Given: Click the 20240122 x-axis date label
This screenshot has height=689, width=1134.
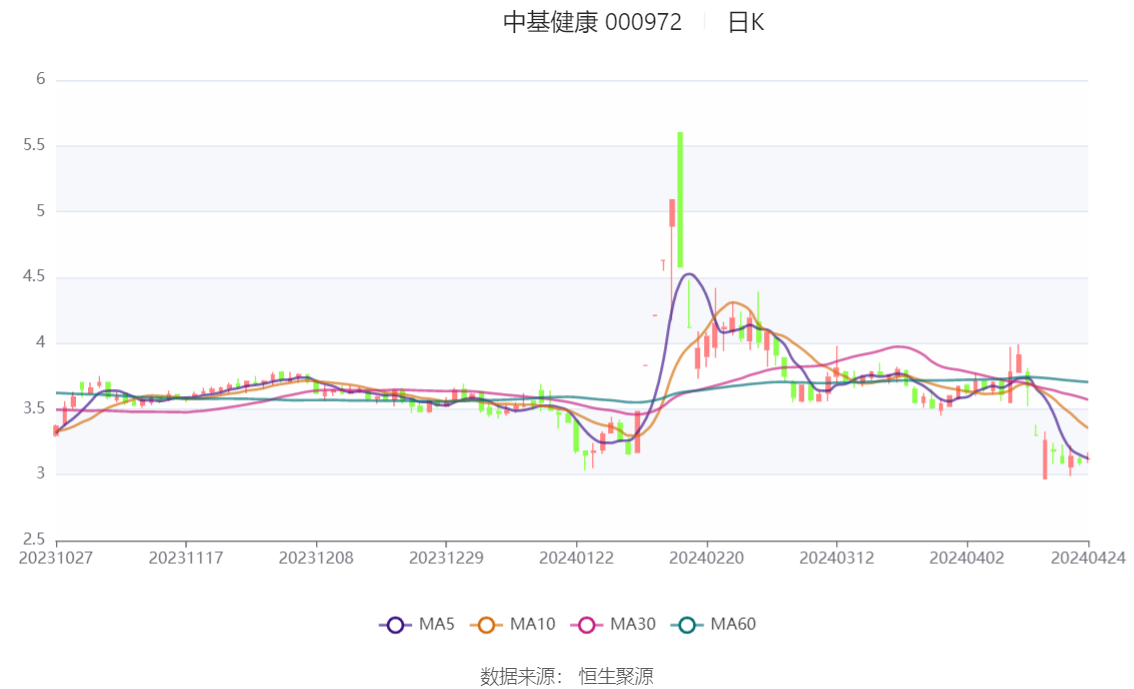Looking at the screenshot, I should click(x=576, y=557).
